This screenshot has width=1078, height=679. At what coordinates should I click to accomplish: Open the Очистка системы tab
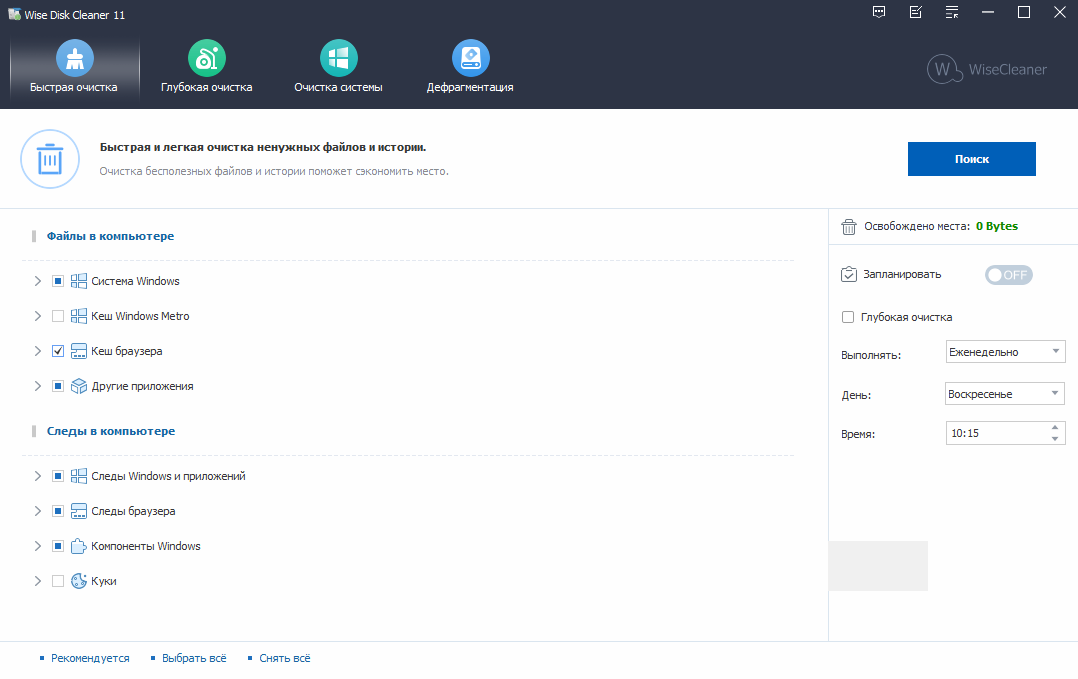click(x=338, y=67)
